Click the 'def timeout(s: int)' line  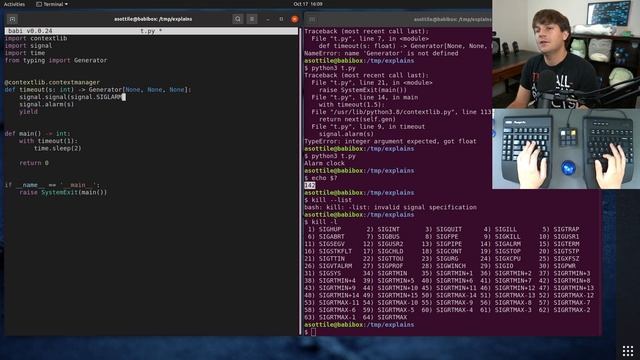[x=98, y=90]
